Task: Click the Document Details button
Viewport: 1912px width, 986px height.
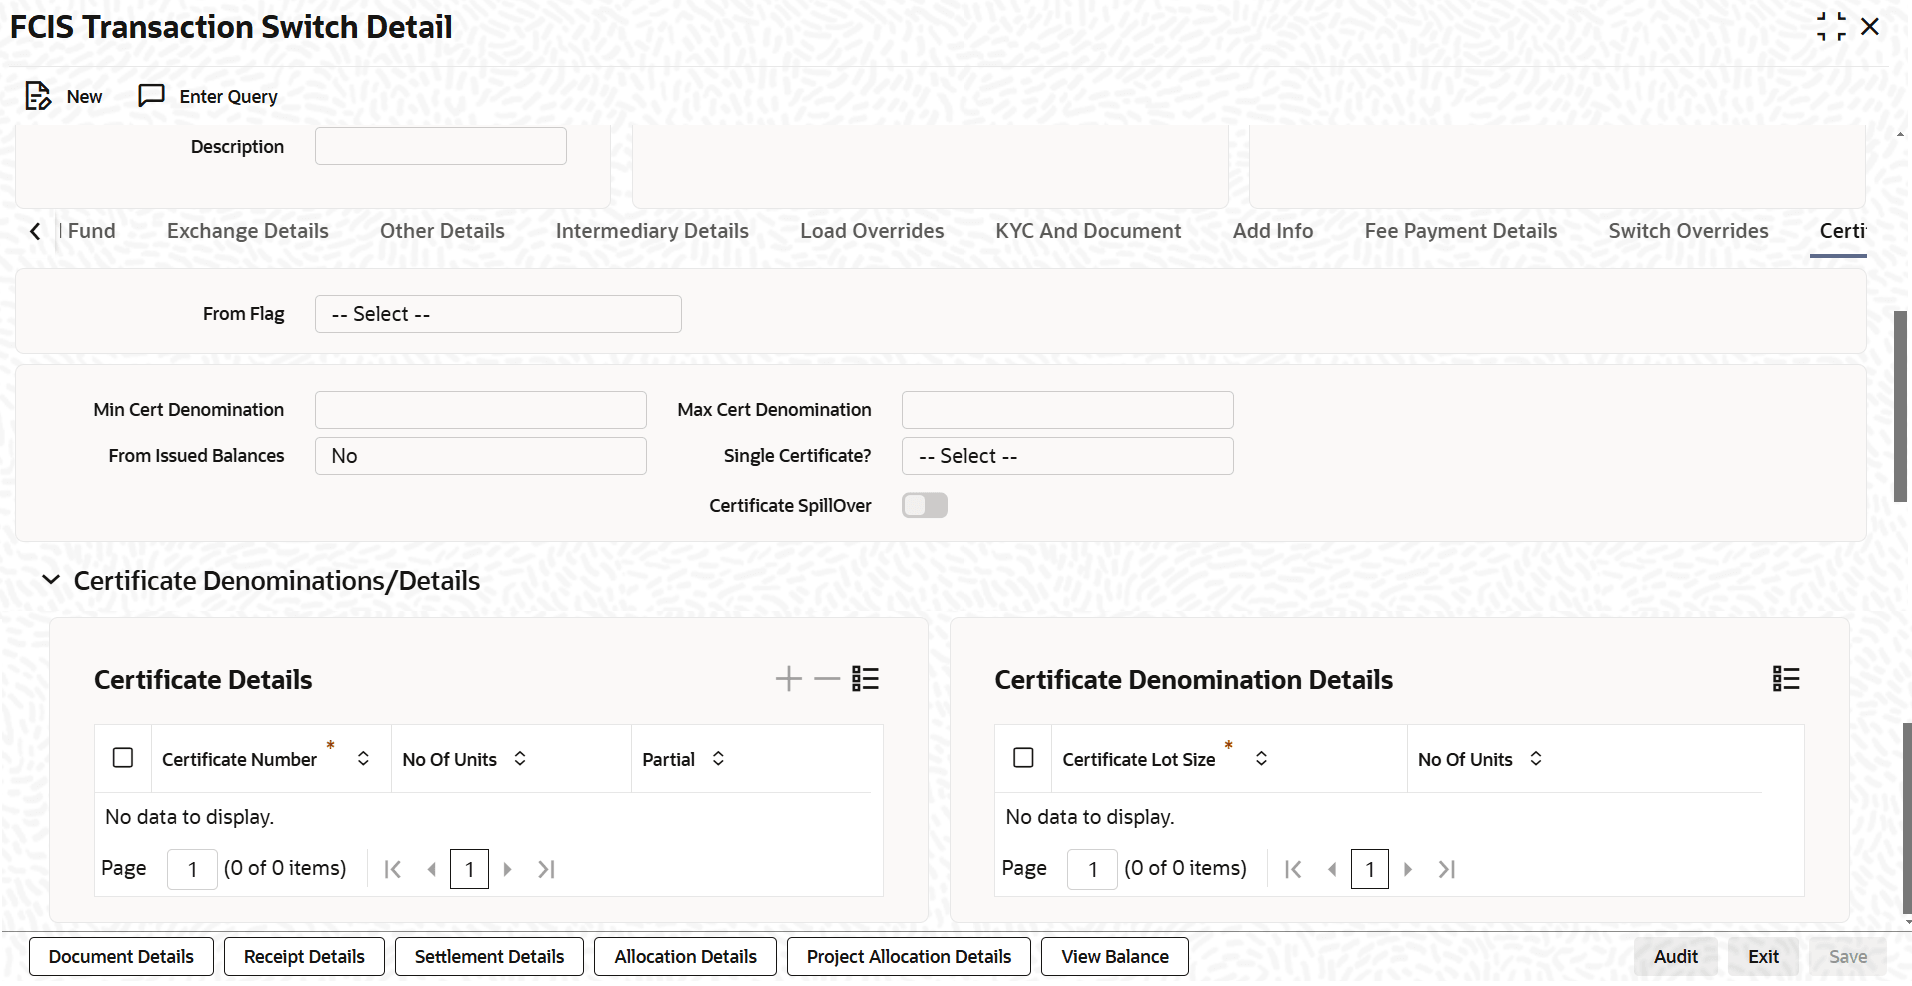Action: click(121, 957)
